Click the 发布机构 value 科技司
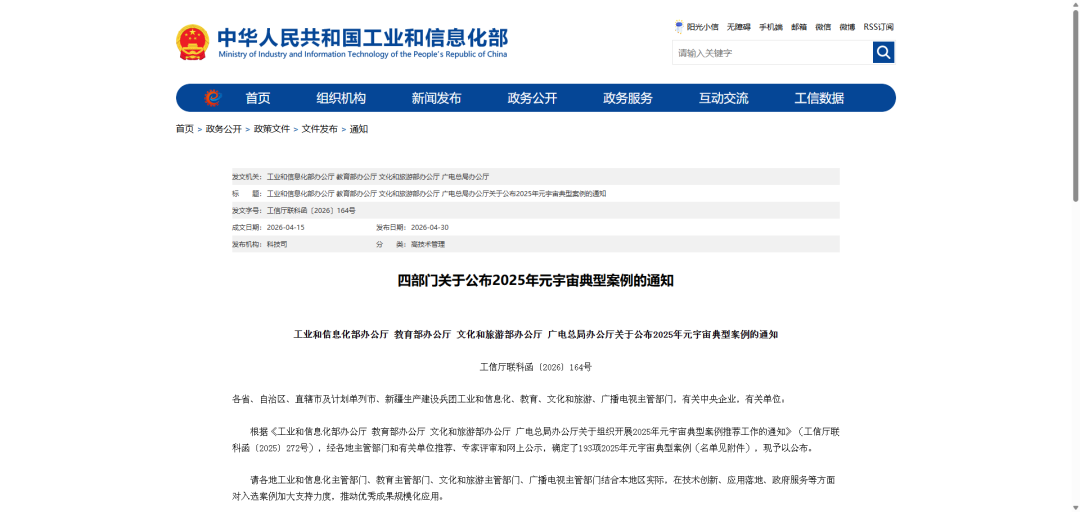 click(277, 244)
